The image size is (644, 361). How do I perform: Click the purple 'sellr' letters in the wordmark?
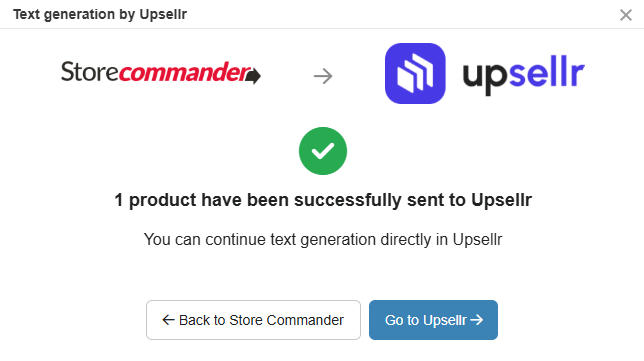547,71
